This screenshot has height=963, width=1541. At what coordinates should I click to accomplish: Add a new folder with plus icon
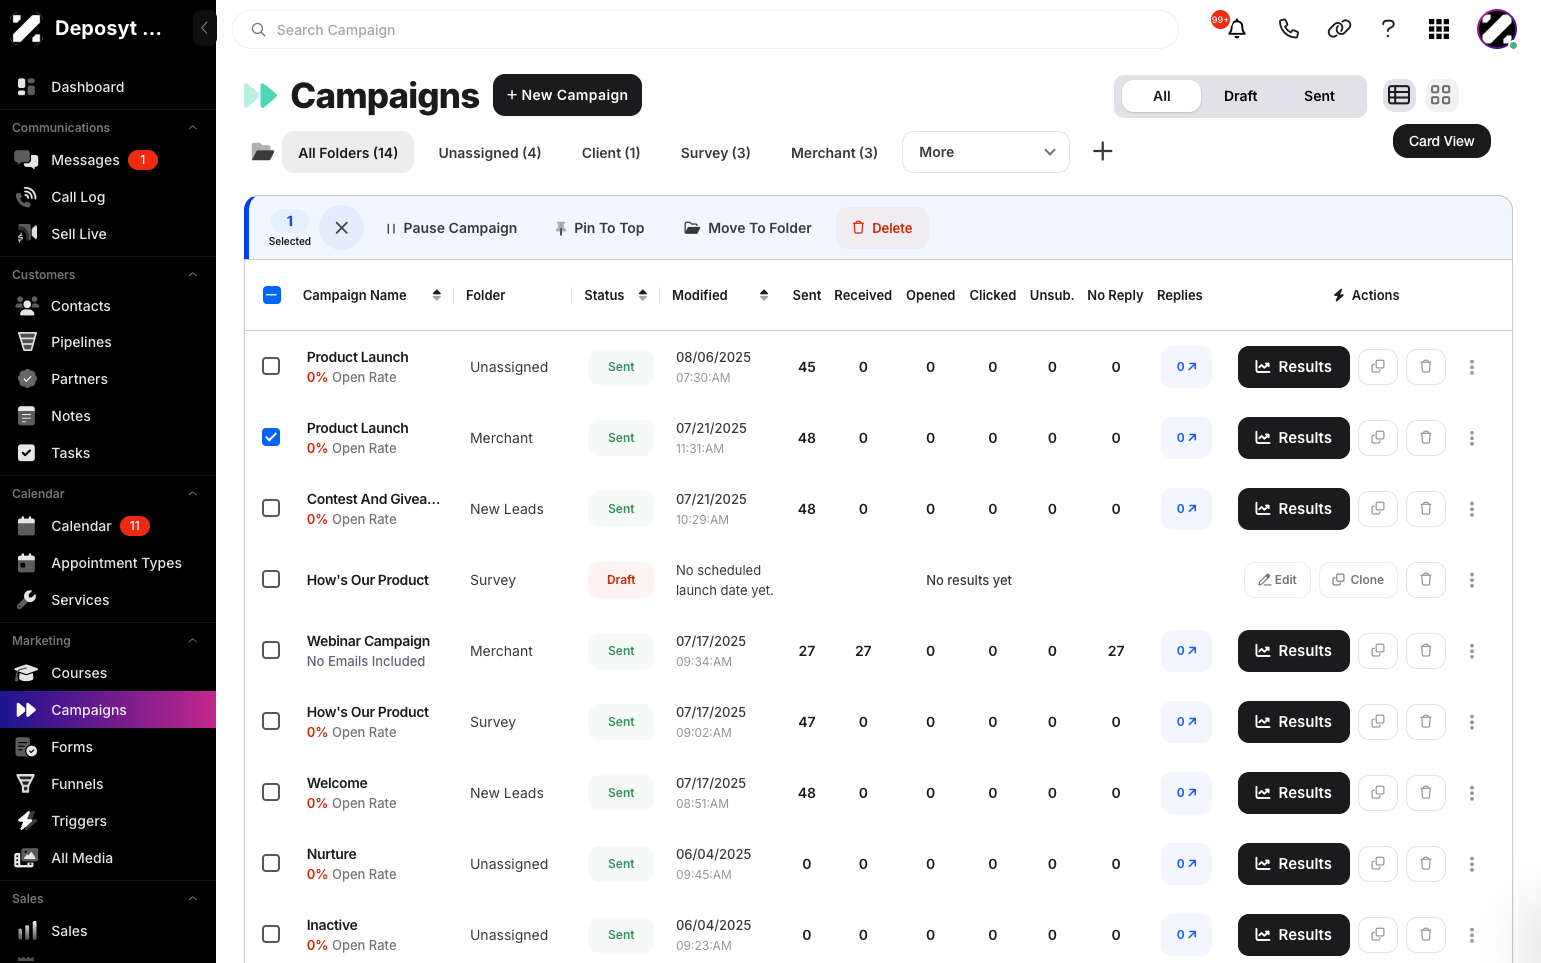[x=1102, y=151]
